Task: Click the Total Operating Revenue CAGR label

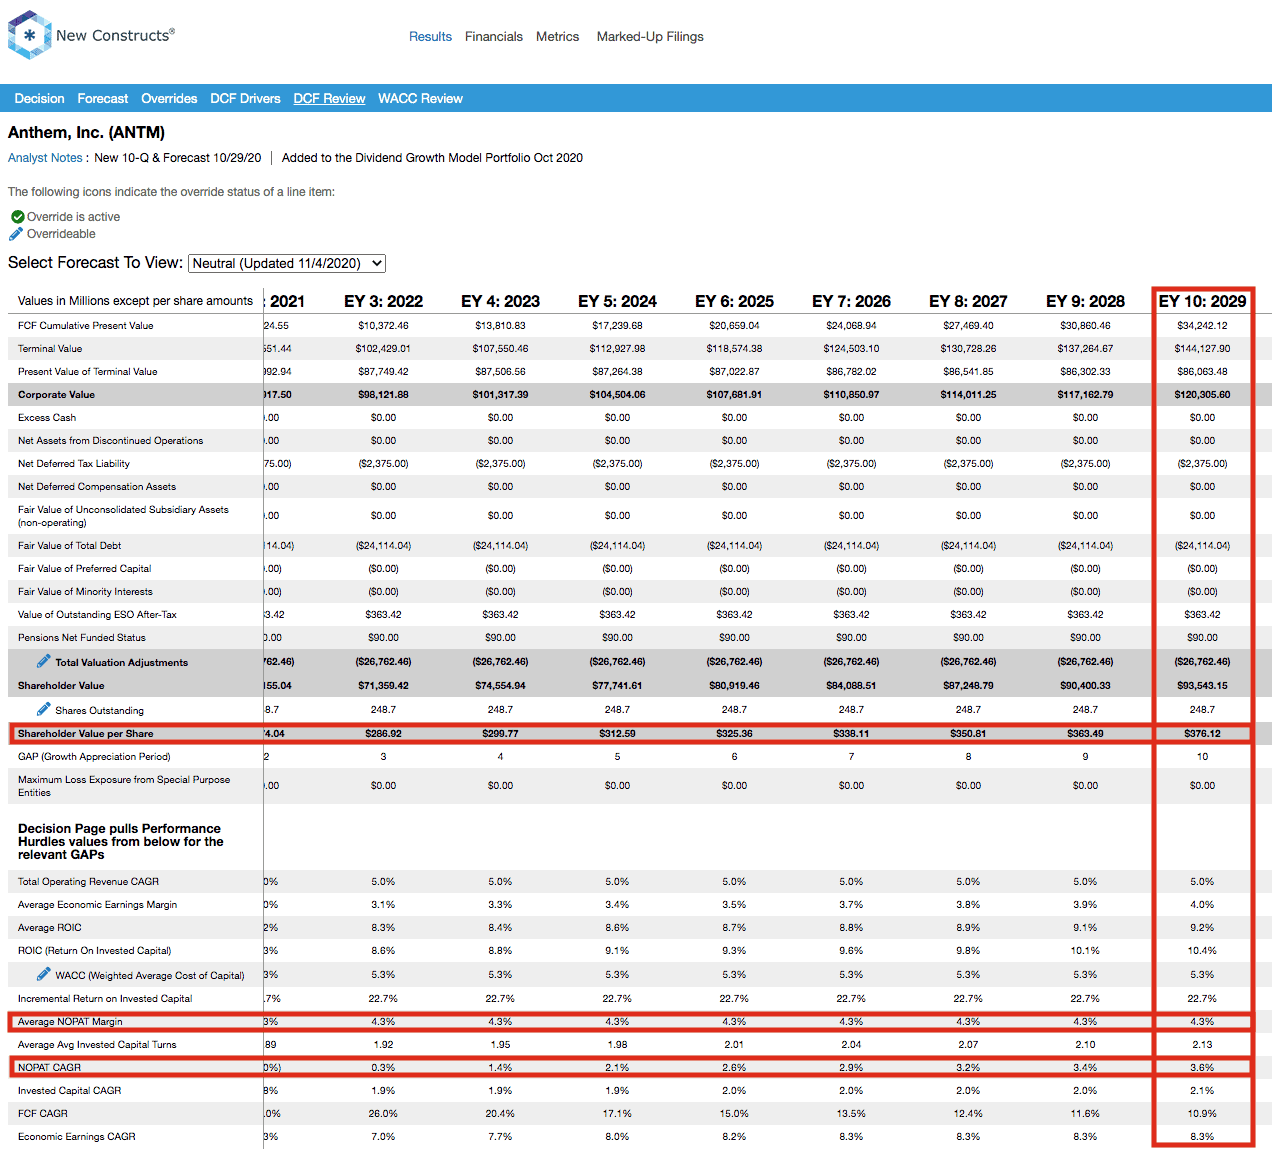Action: pos(88,882)
